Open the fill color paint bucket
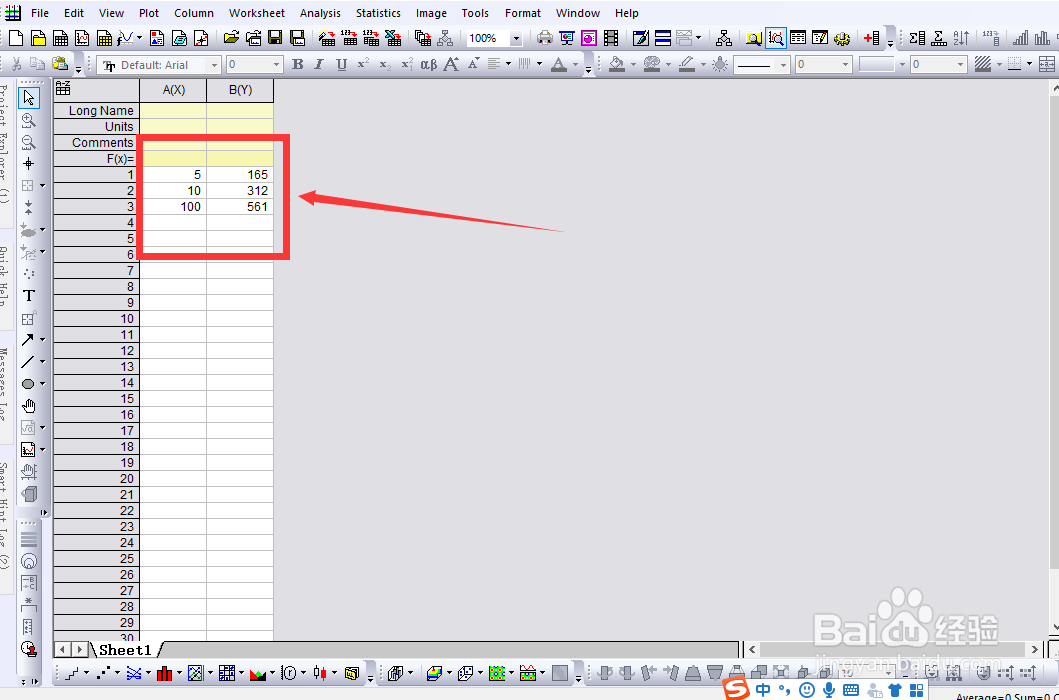 pyautogui.click(x=617, y=64)
